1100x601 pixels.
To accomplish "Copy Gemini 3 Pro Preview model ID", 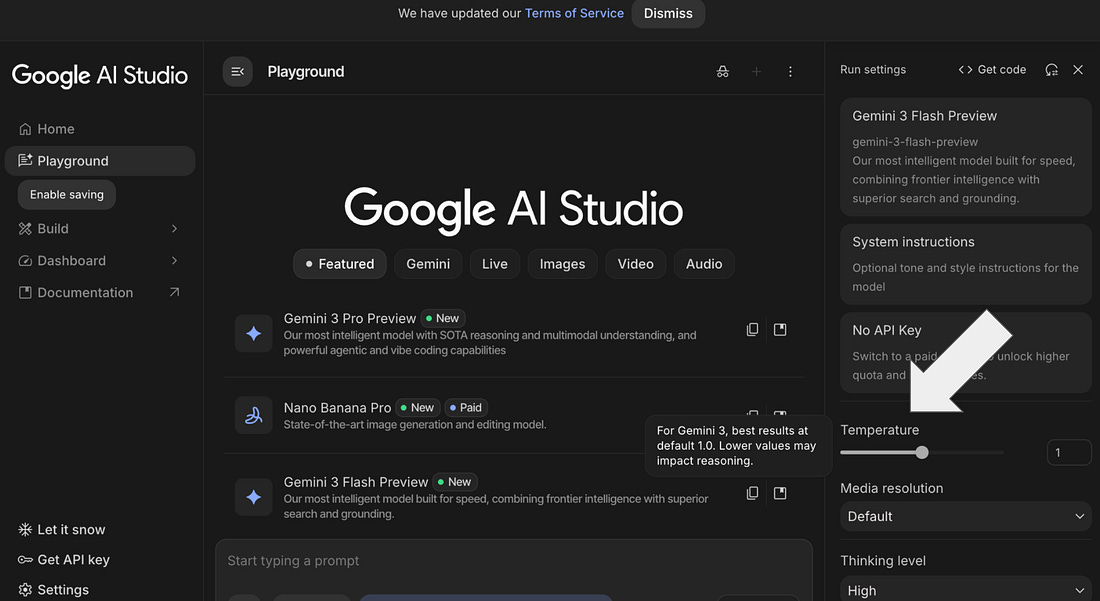I will [752, 330].
